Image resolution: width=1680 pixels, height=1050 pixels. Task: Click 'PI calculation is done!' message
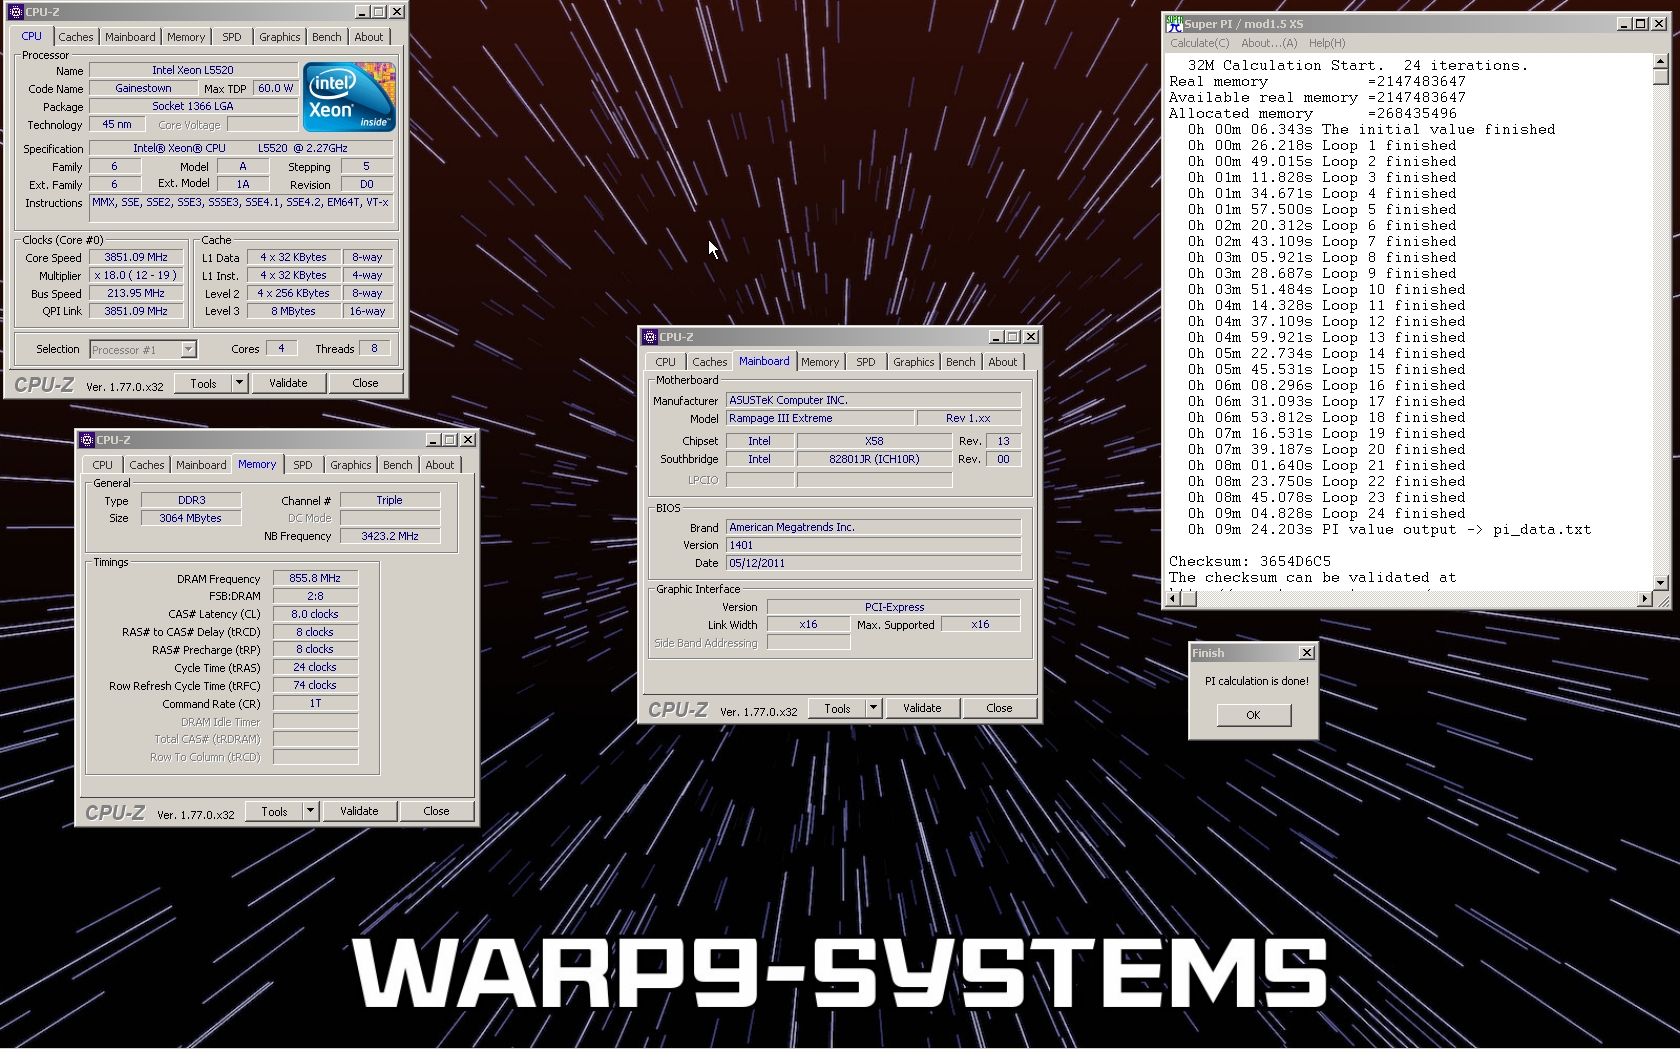tap(1256, 681)
